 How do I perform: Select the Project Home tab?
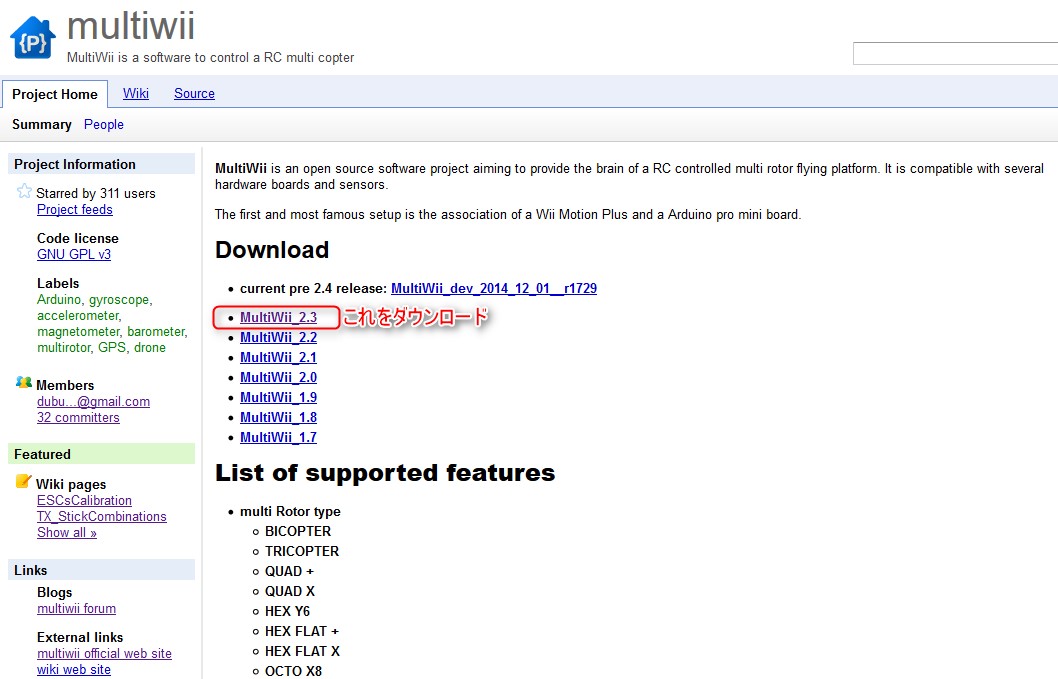pyautogui.click(x=55, y=94)
